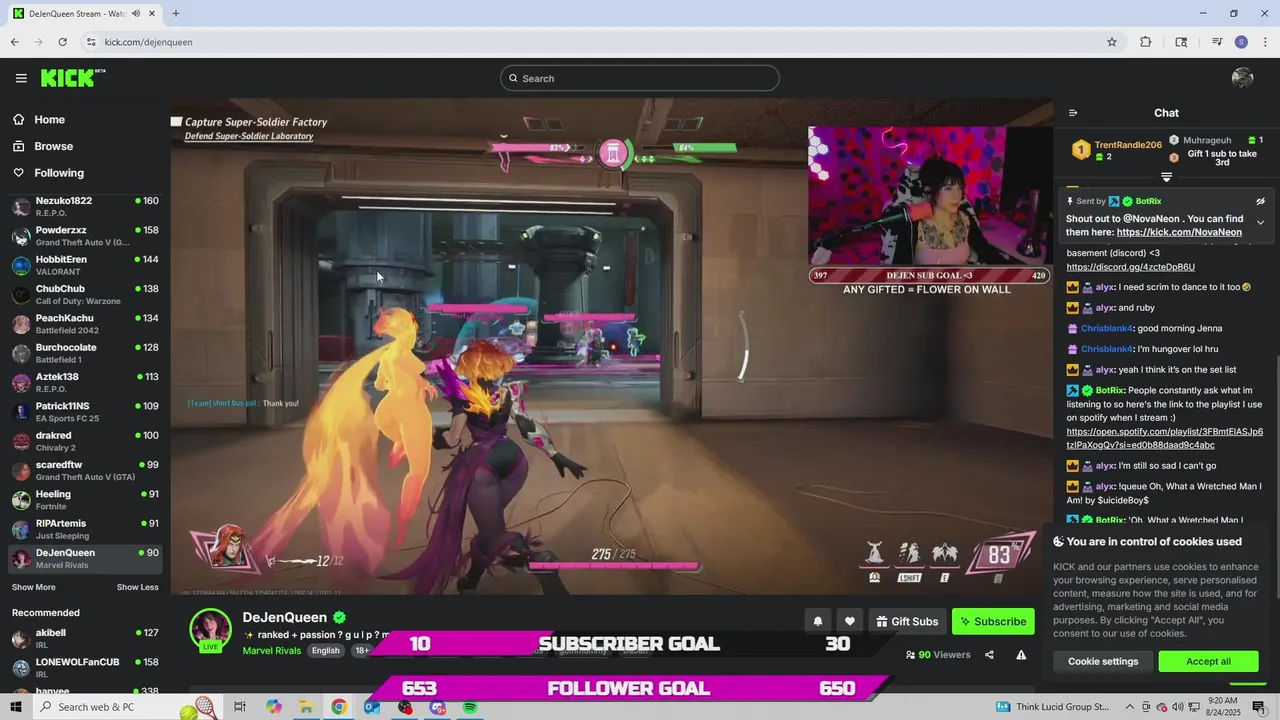
Task: Open Heeling channel in sidebar
Action: [85, 500]
